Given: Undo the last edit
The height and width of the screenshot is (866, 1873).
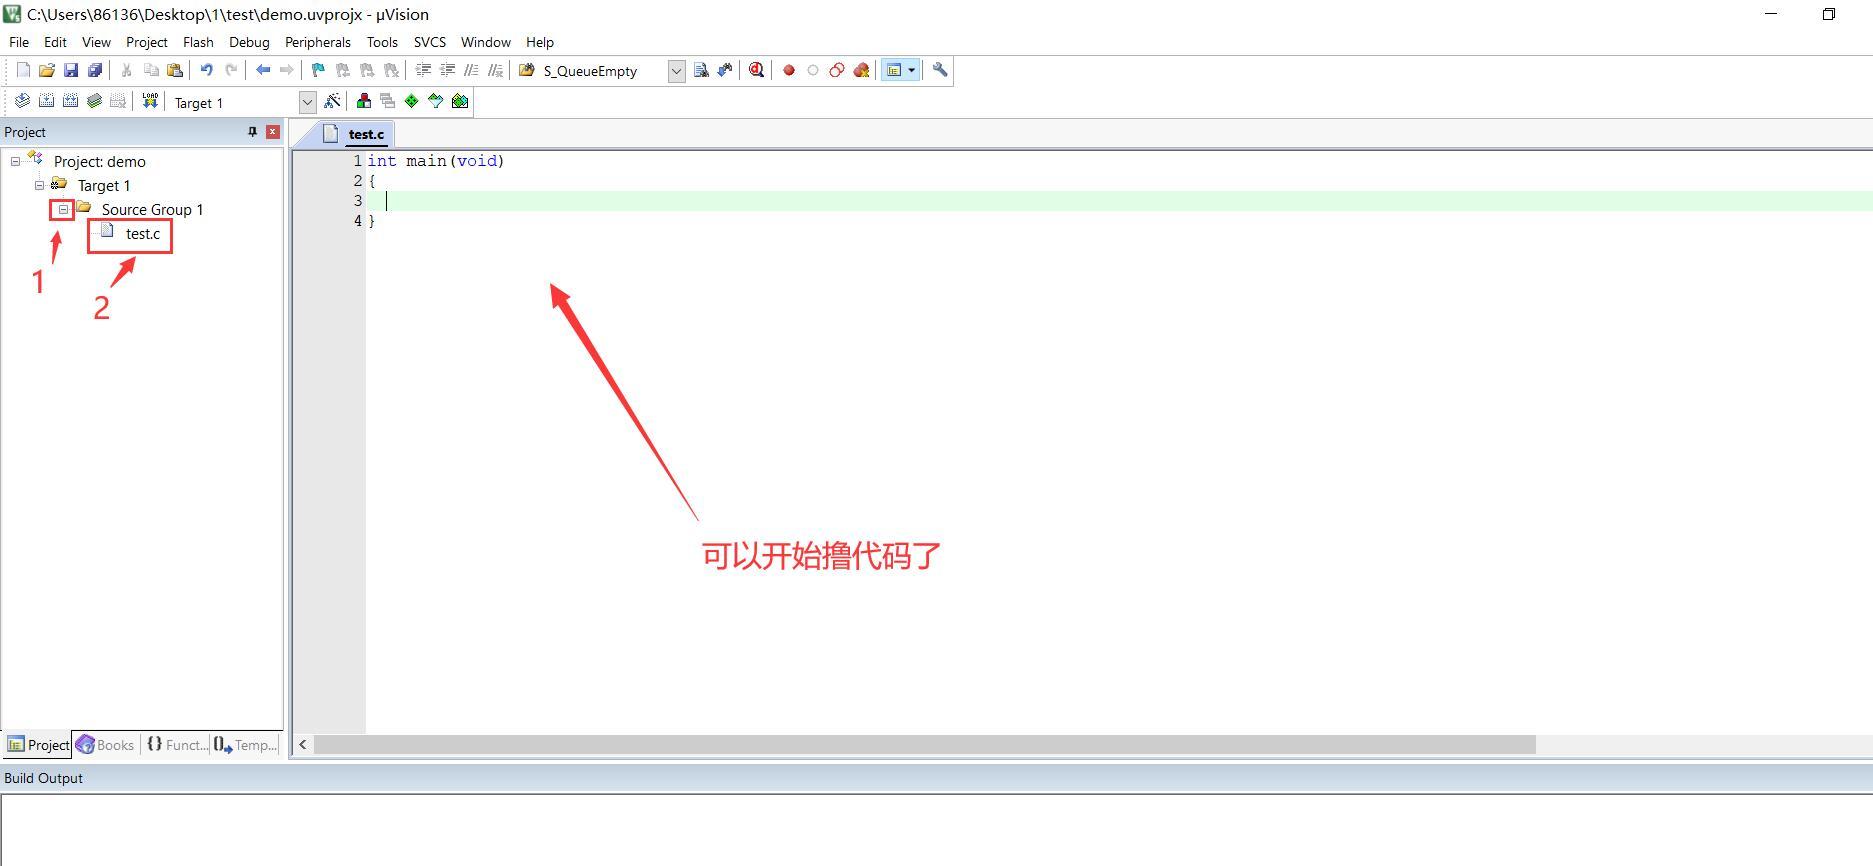Looking at the screenshot, I should 207,70.
